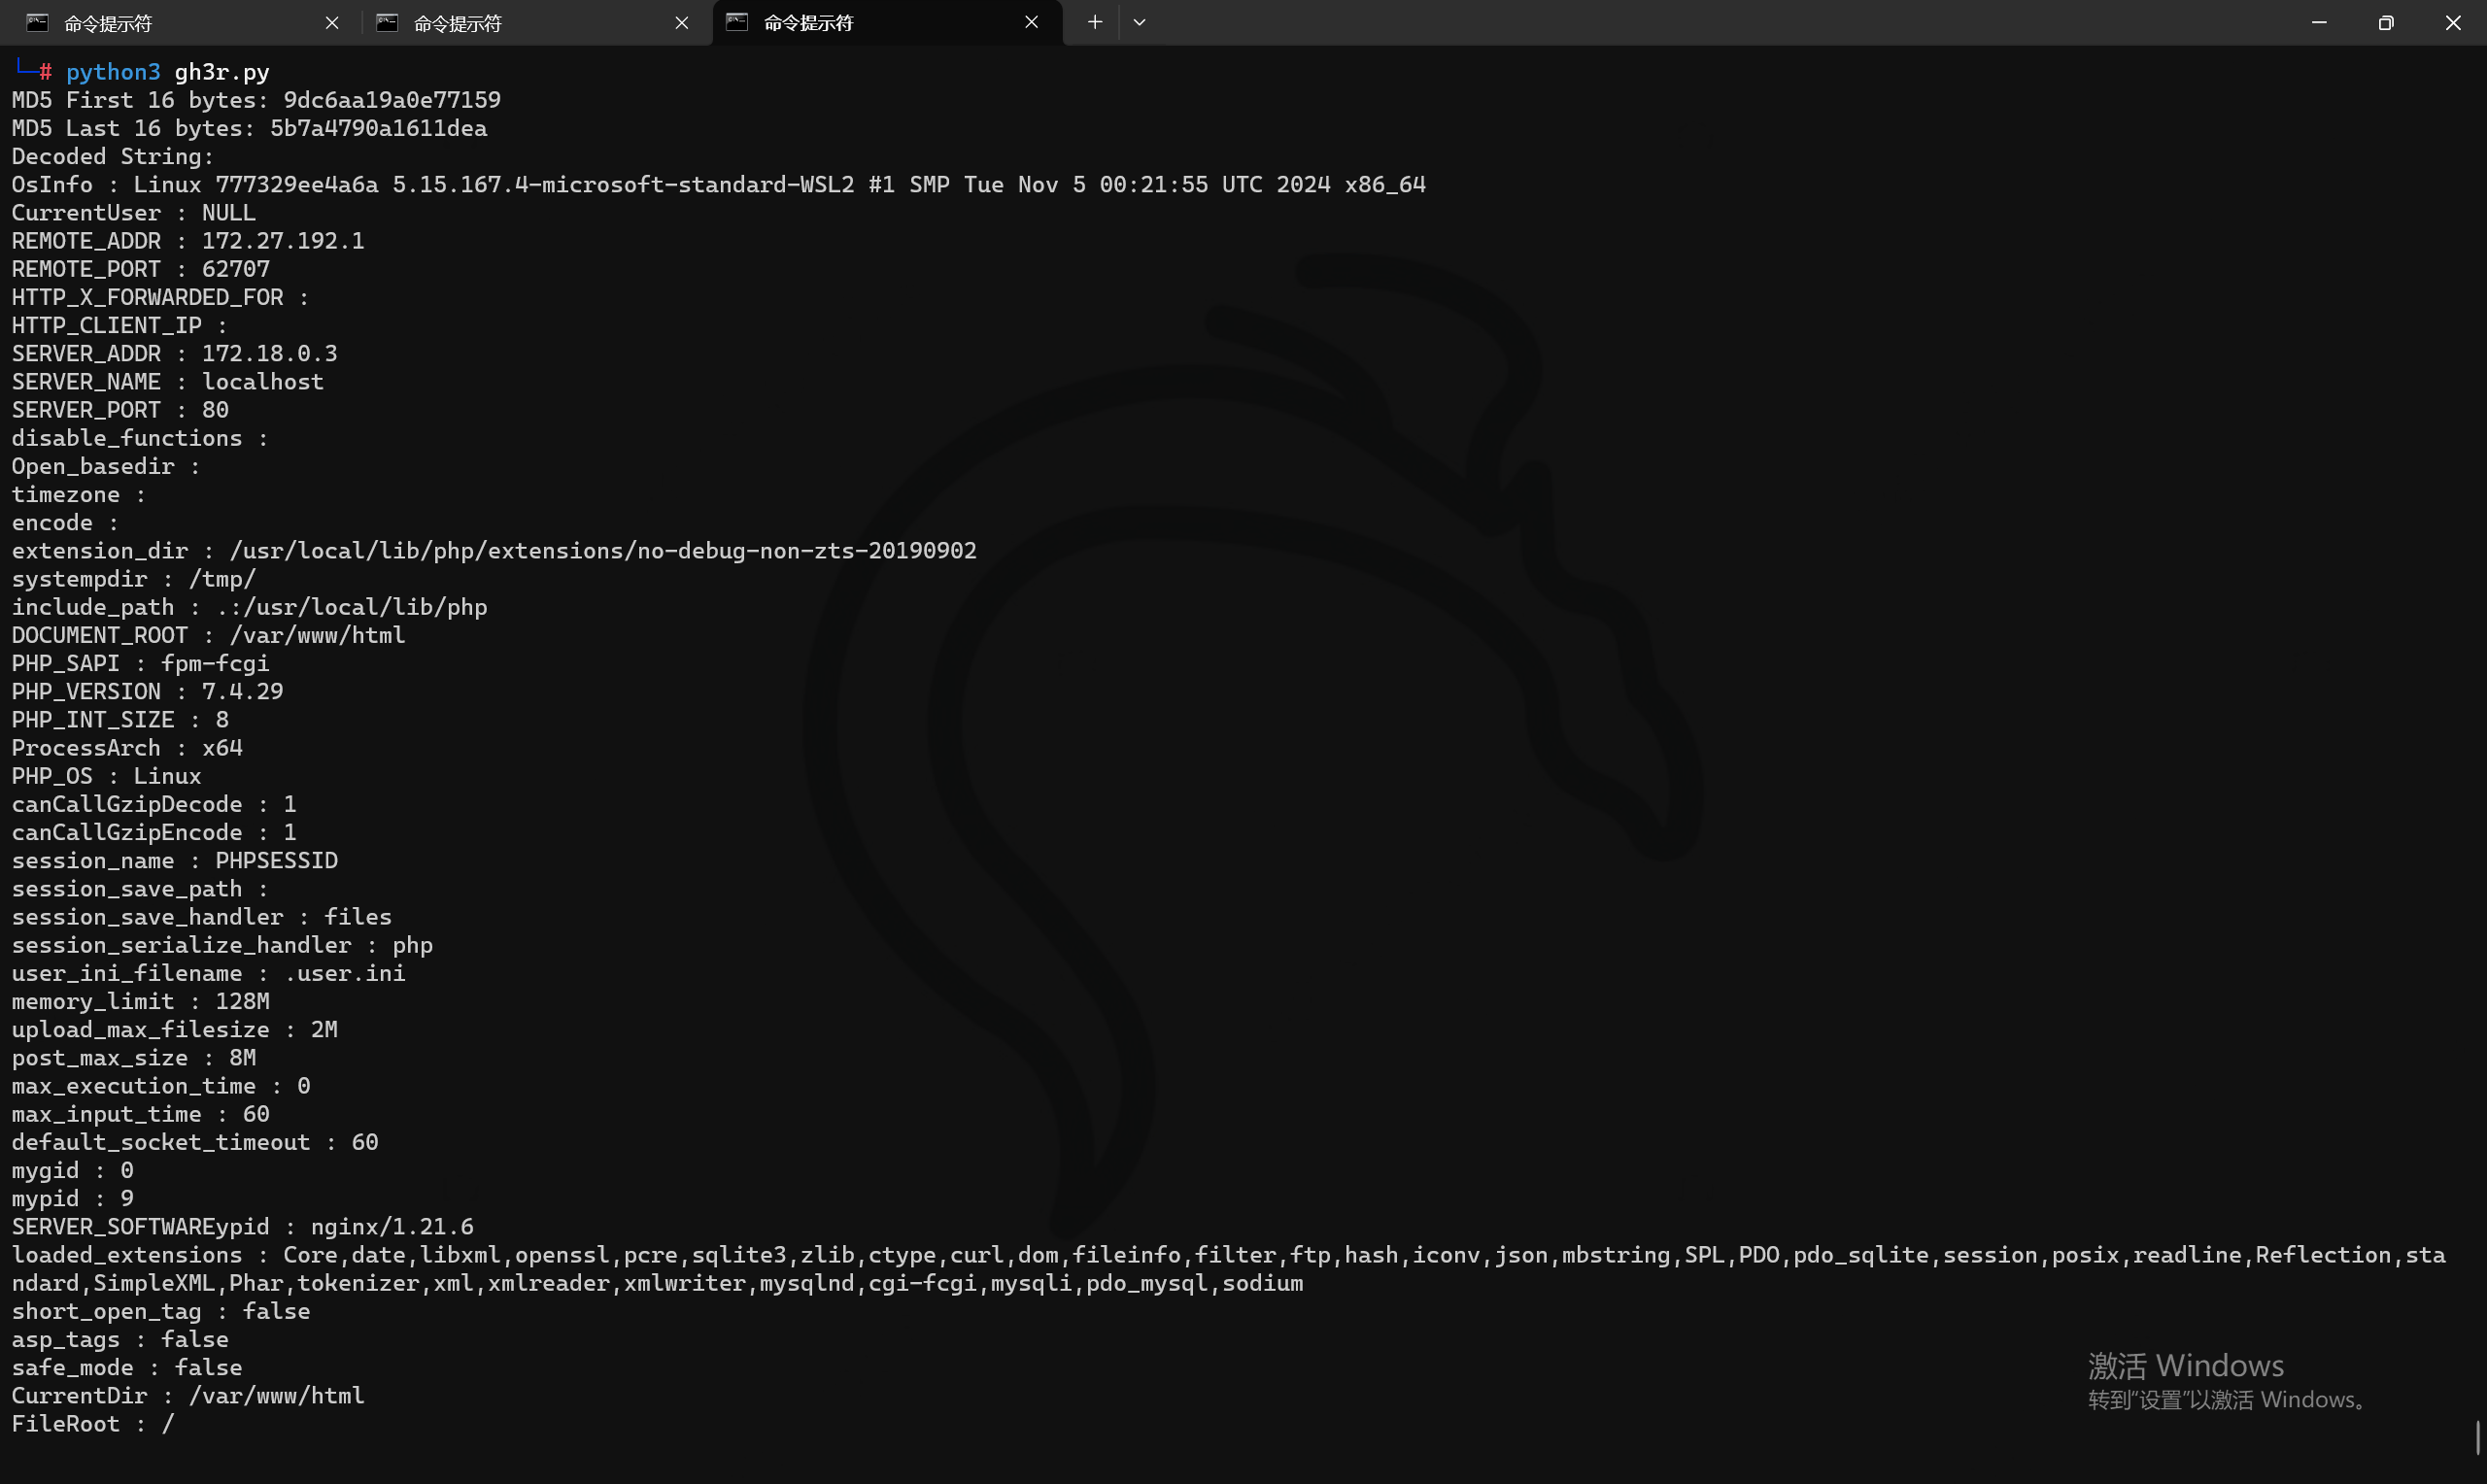This screenshot has width=2487, height=1484.
Task: Click the middle tab's command prompt icon
Action: tap(387, 22)
